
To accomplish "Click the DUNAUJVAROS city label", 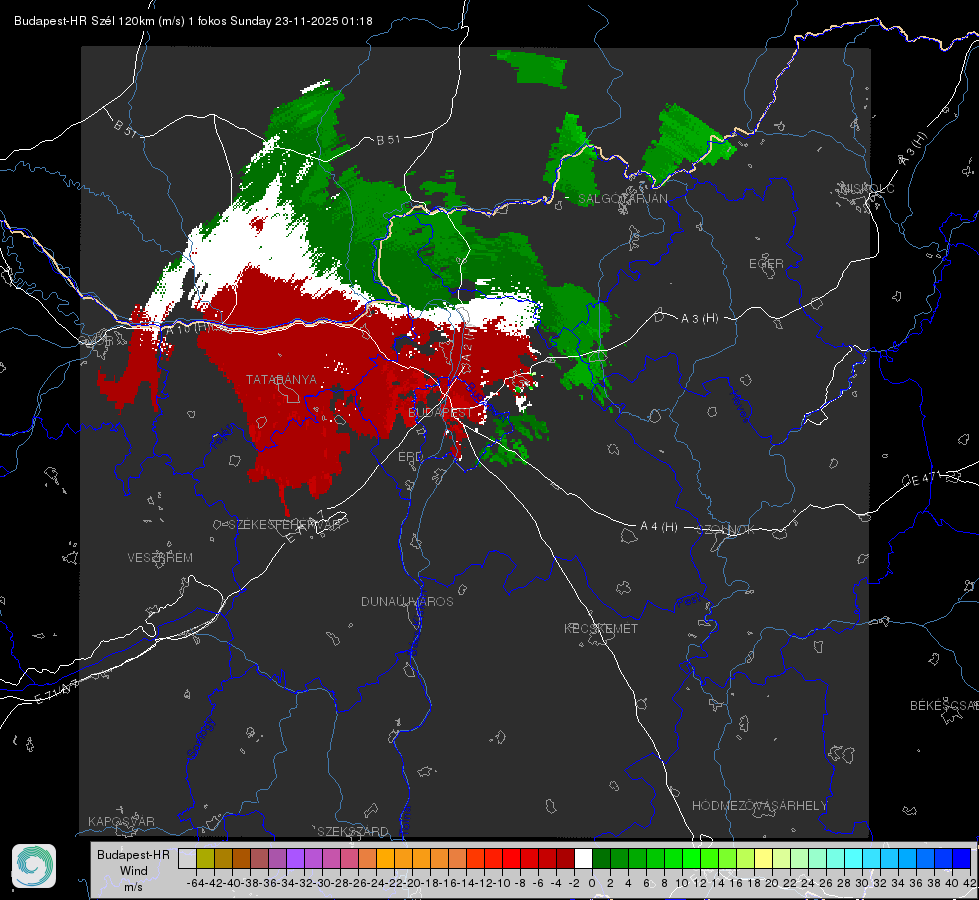I will coord(407,601).
